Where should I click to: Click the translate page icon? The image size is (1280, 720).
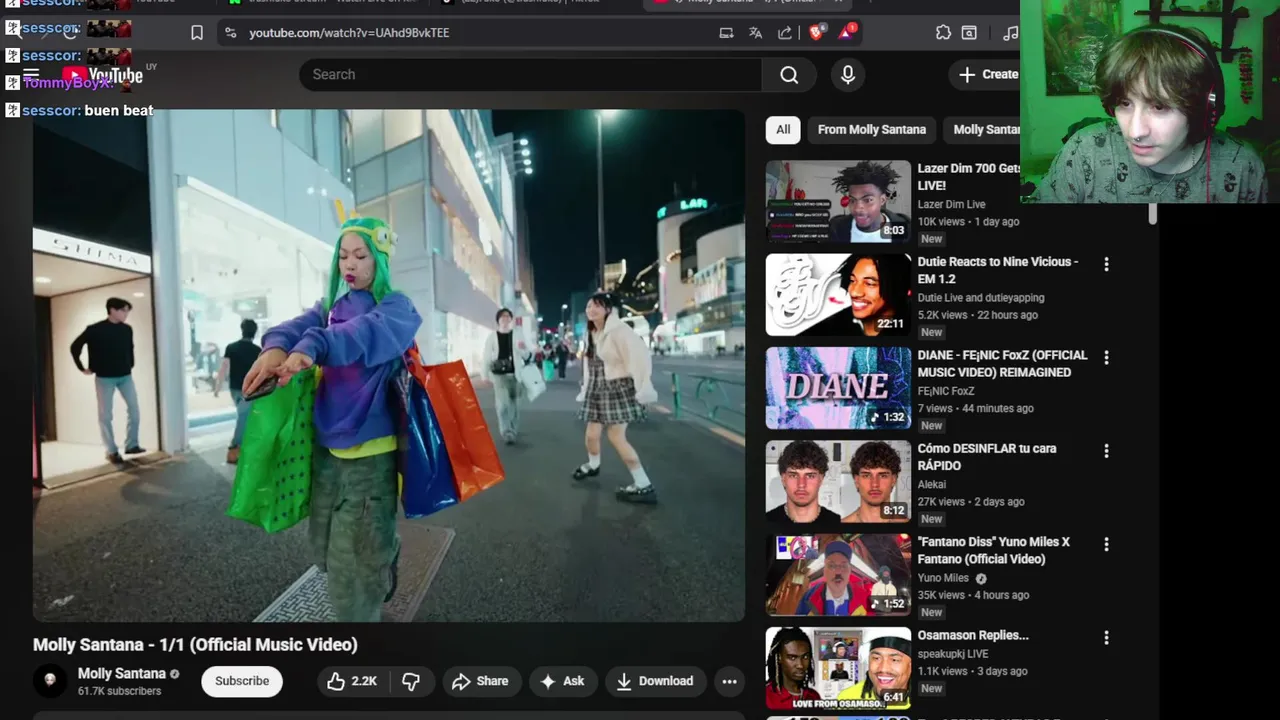755,33
